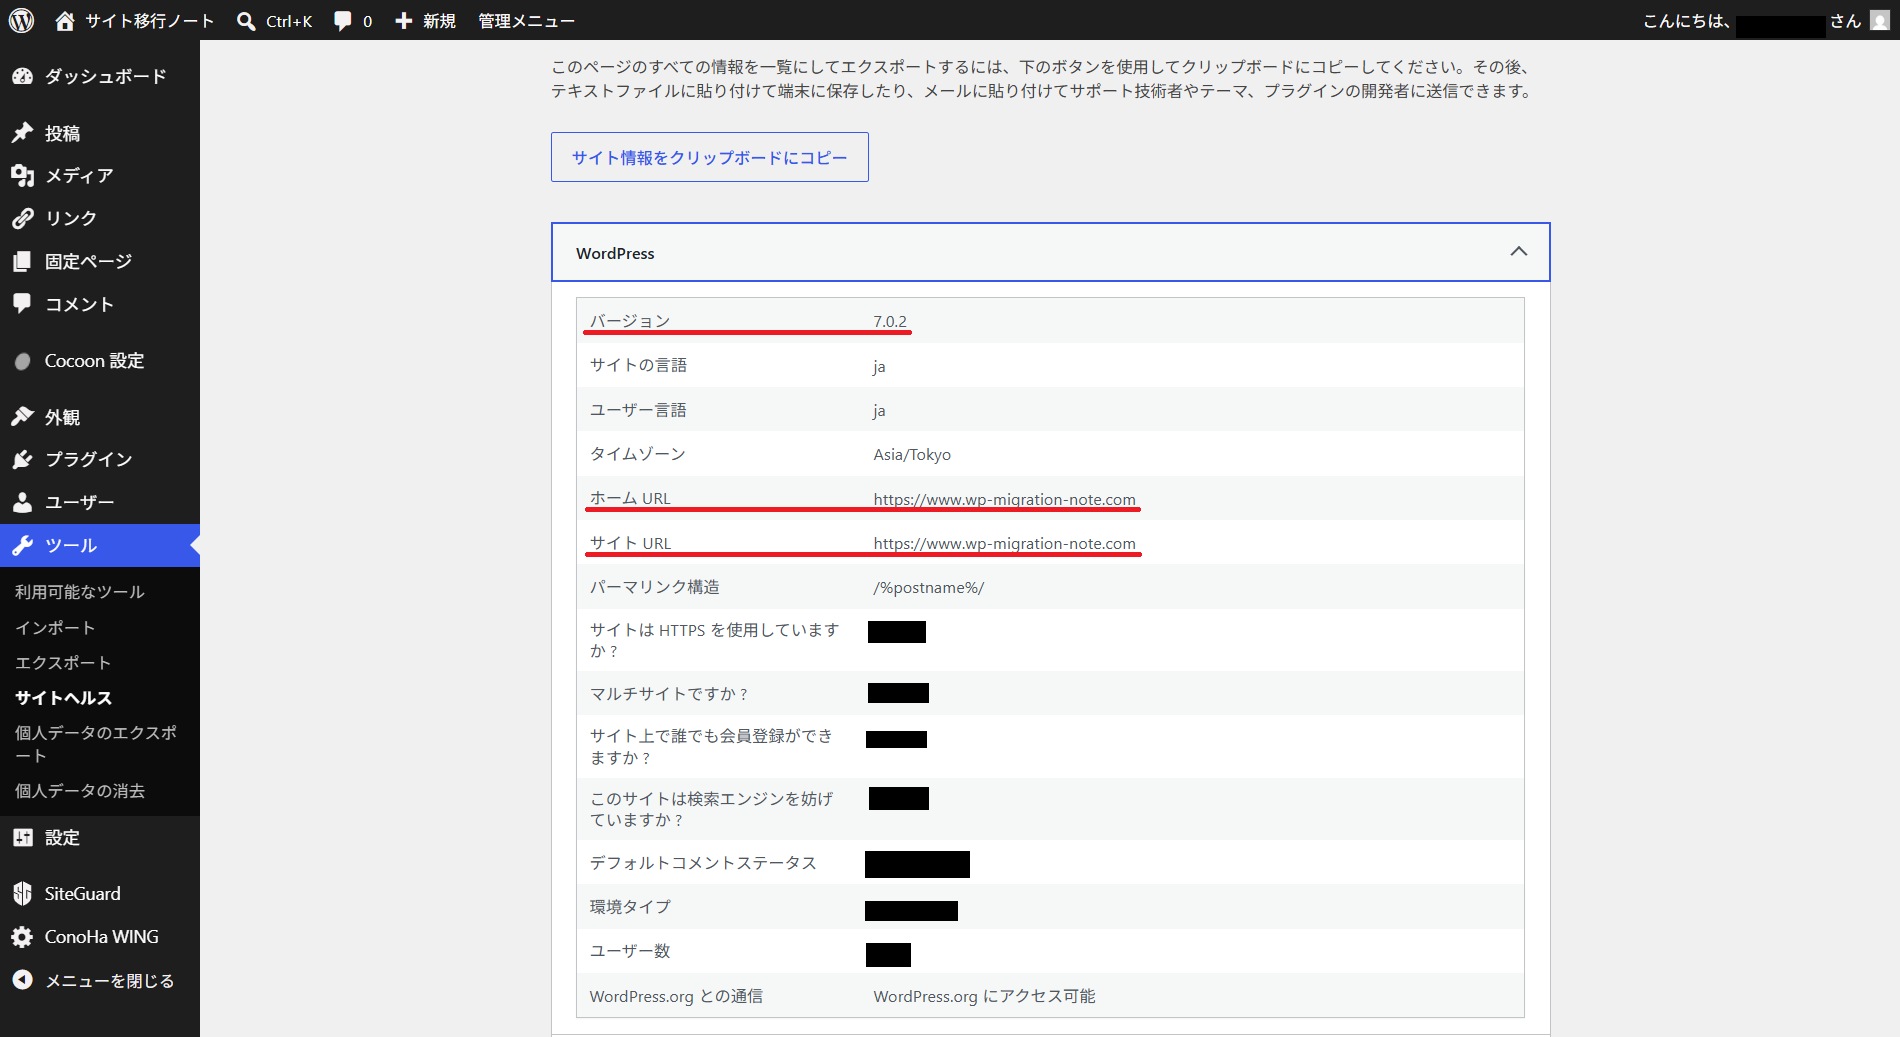Collapse the WordPress accordion section
Image resolution: width=1900 pixels, height=1037 pixels.
(x=1050, y=252)
